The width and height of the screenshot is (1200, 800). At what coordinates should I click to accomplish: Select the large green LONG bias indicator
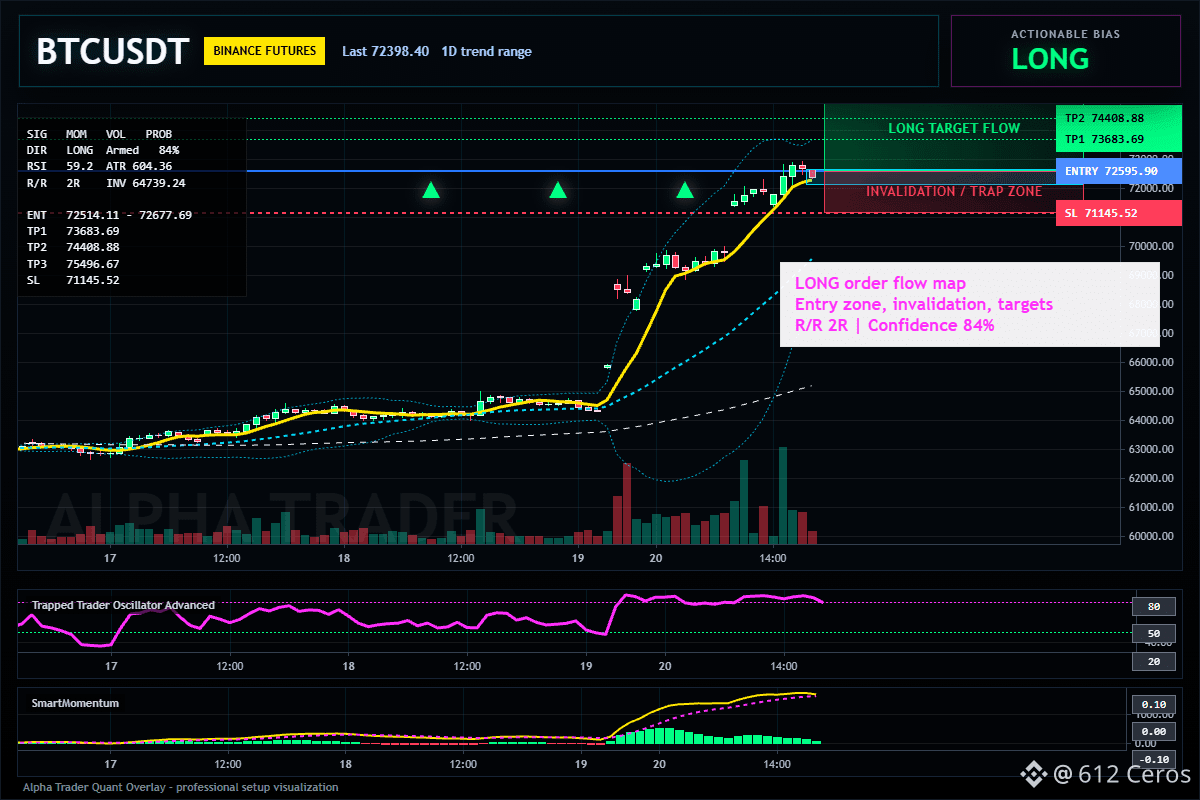click(x=1050, y=59)
